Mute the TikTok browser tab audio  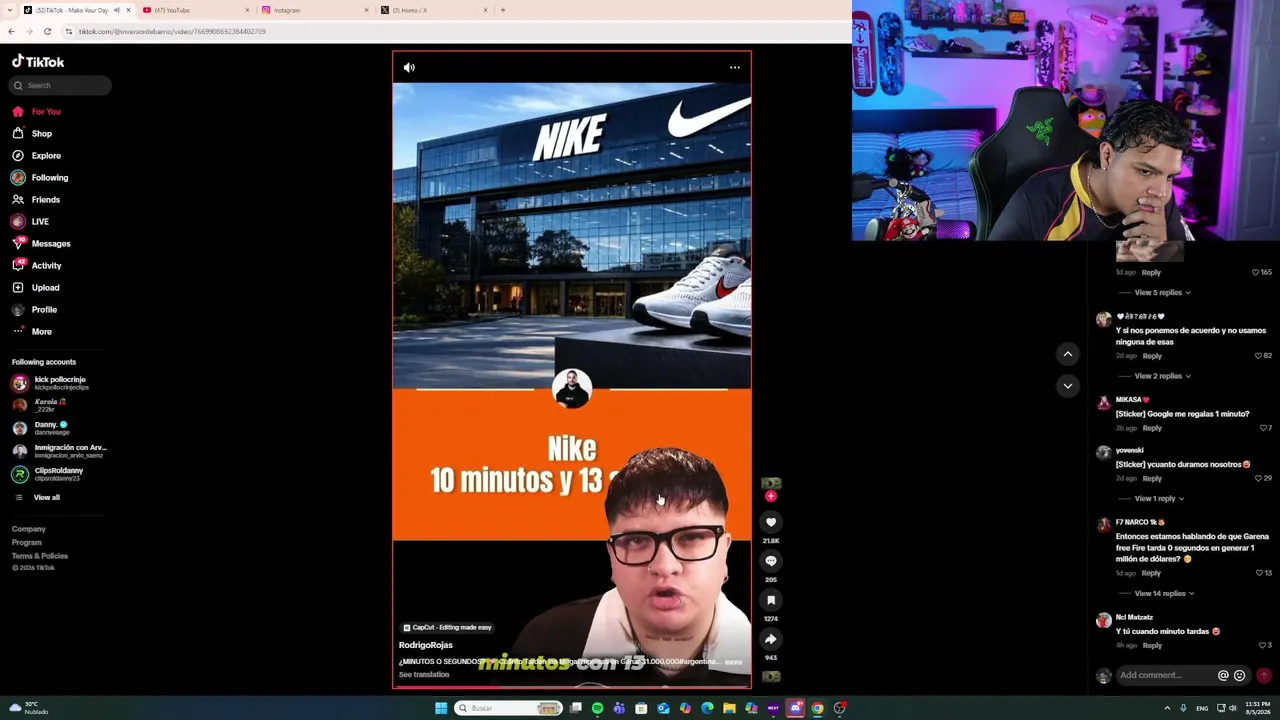116,10
